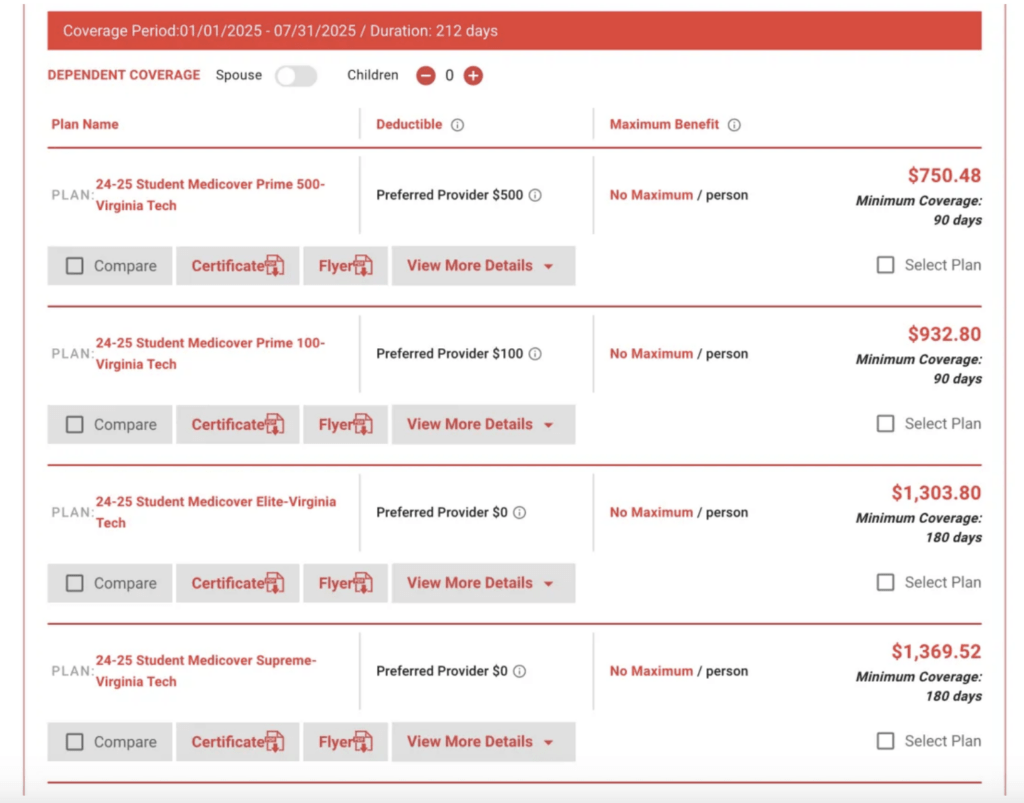Download Certificate for Prime 500 plan
This screenshot has width=1024, height=803.
click(x=238, y=266)
